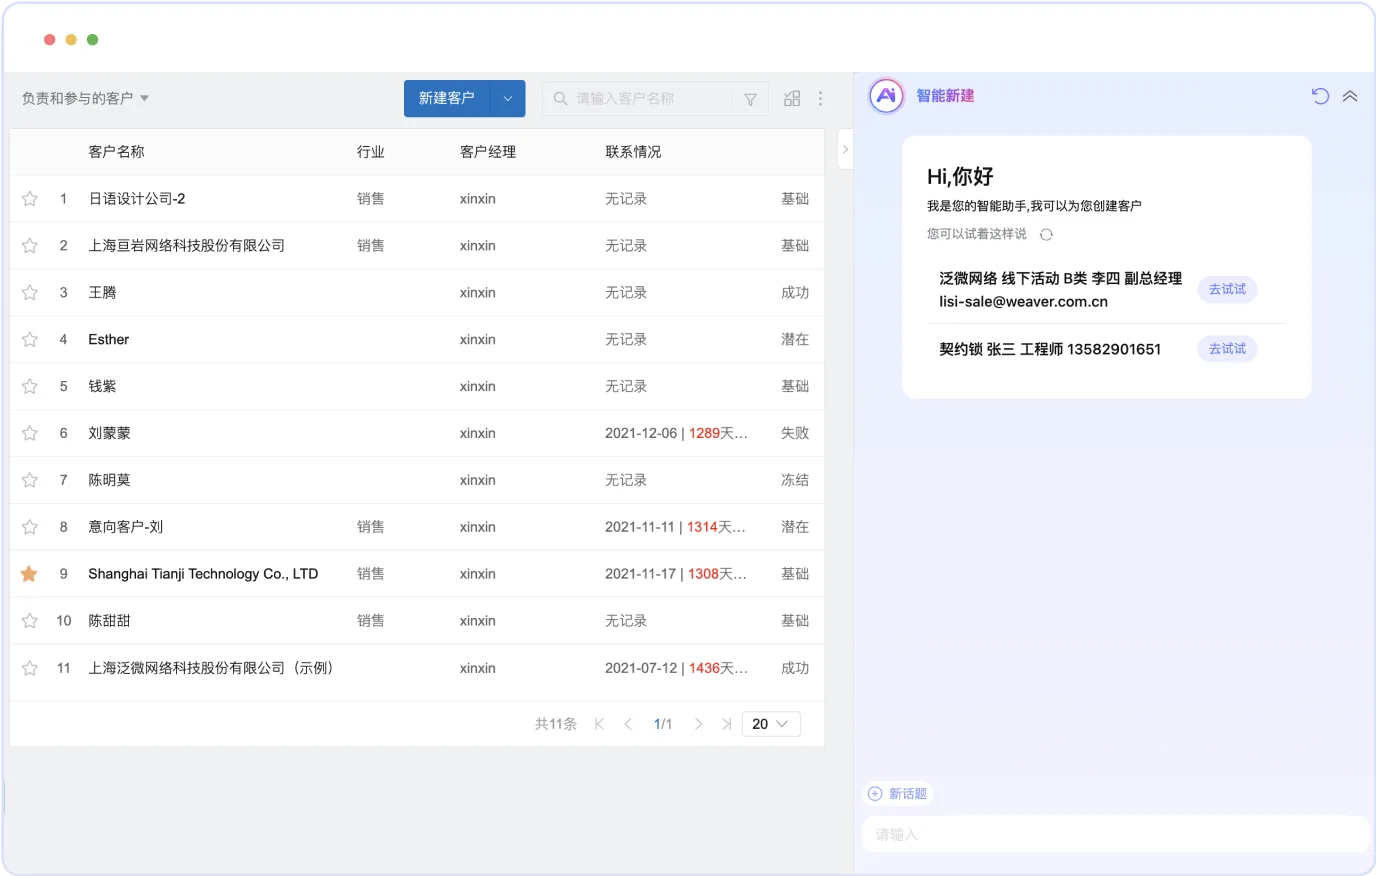The height and width of the screenshot is (876, 1376).
Task: Click the 2021-11-11 contact record cell
Action: (676, 527)
